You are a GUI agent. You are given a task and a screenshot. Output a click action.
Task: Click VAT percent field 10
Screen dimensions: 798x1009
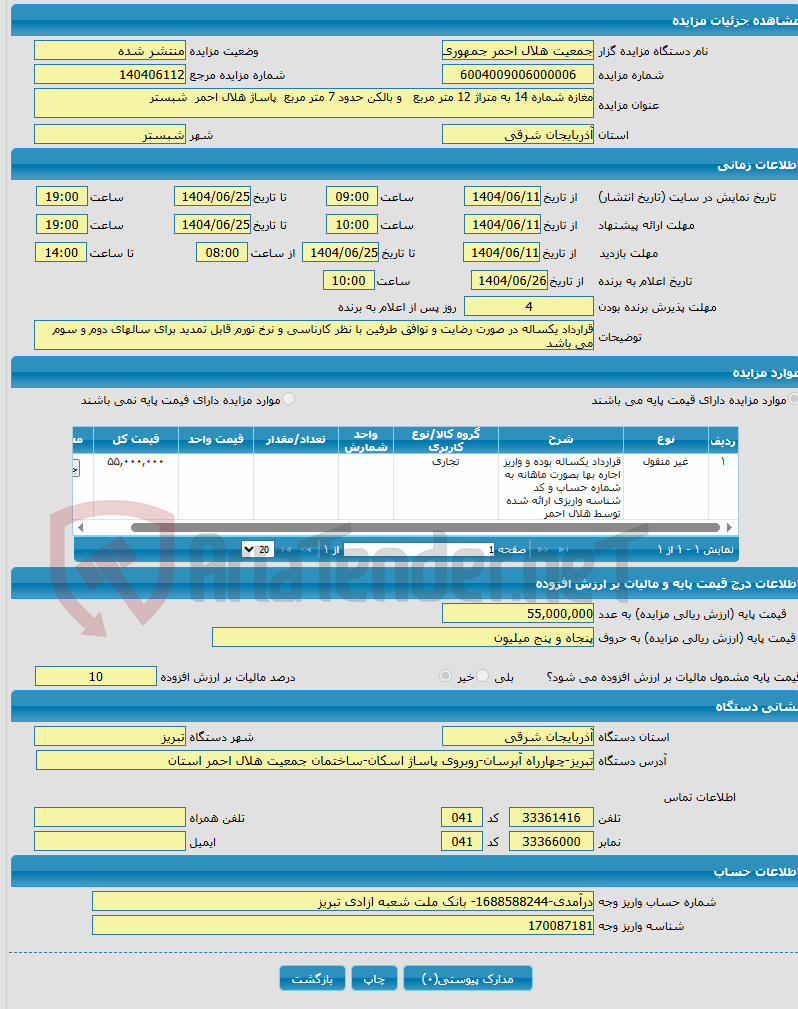pos(95,676)
